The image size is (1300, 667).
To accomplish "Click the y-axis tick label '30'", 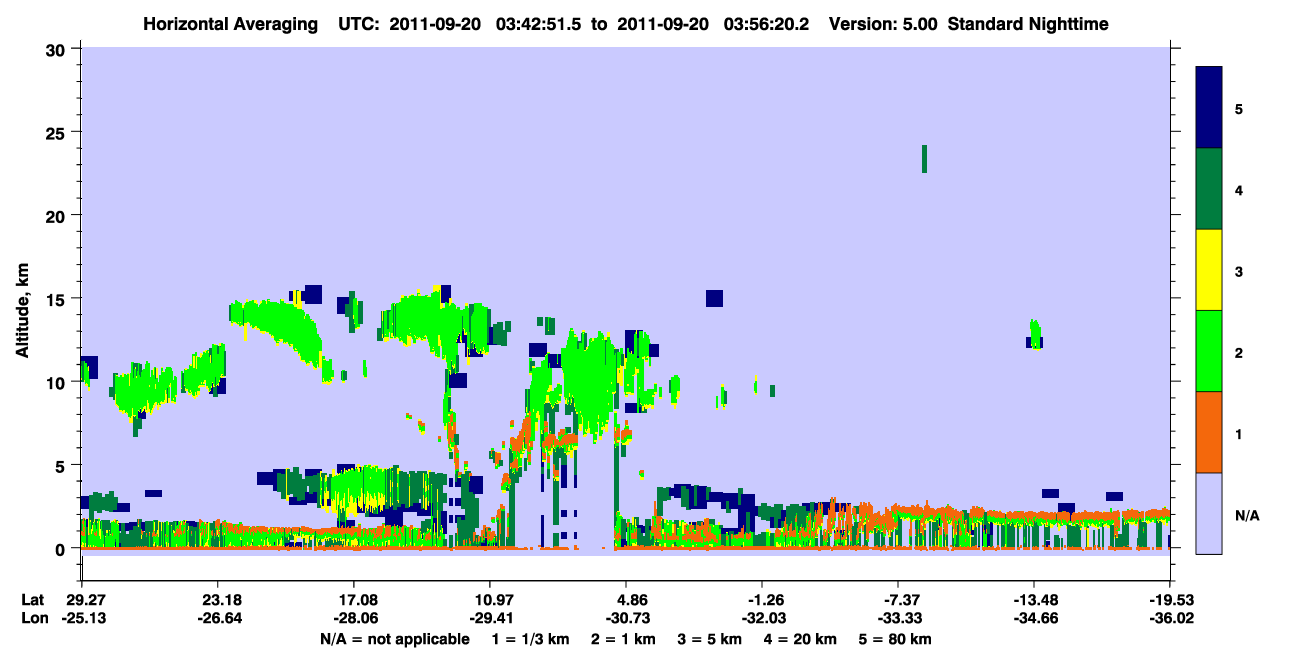I will tap(58, 49).
